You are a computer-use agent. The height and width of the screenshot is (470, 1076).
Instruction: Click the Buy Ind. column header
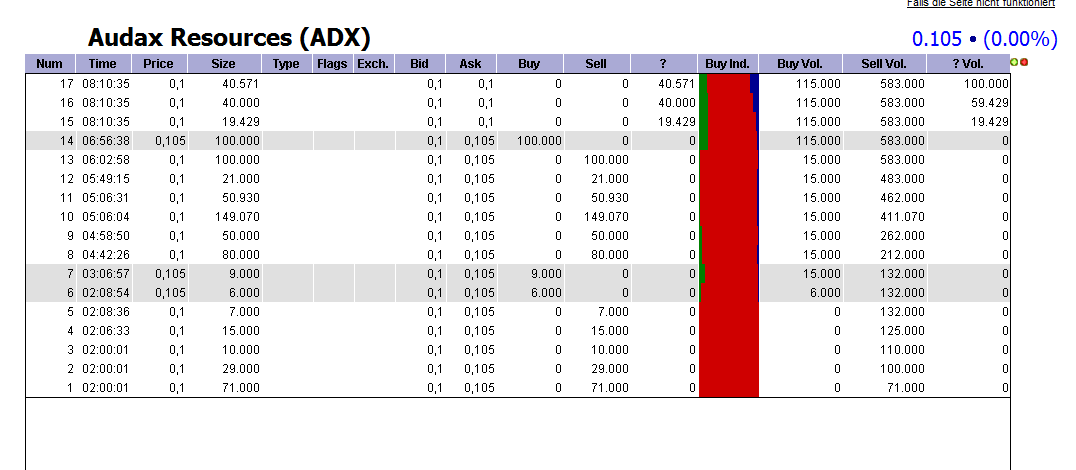pos(728,64)
